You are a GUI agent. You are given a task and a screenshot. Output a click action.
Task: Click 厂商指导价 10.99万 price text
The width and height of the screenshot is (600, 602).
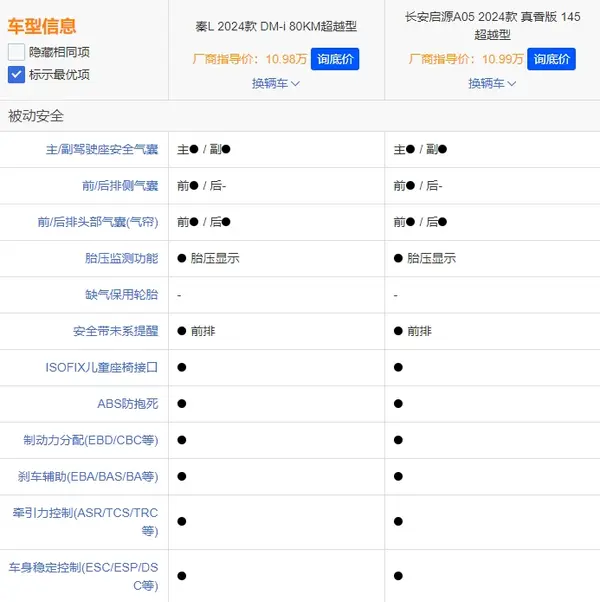(x=466, y=59)
